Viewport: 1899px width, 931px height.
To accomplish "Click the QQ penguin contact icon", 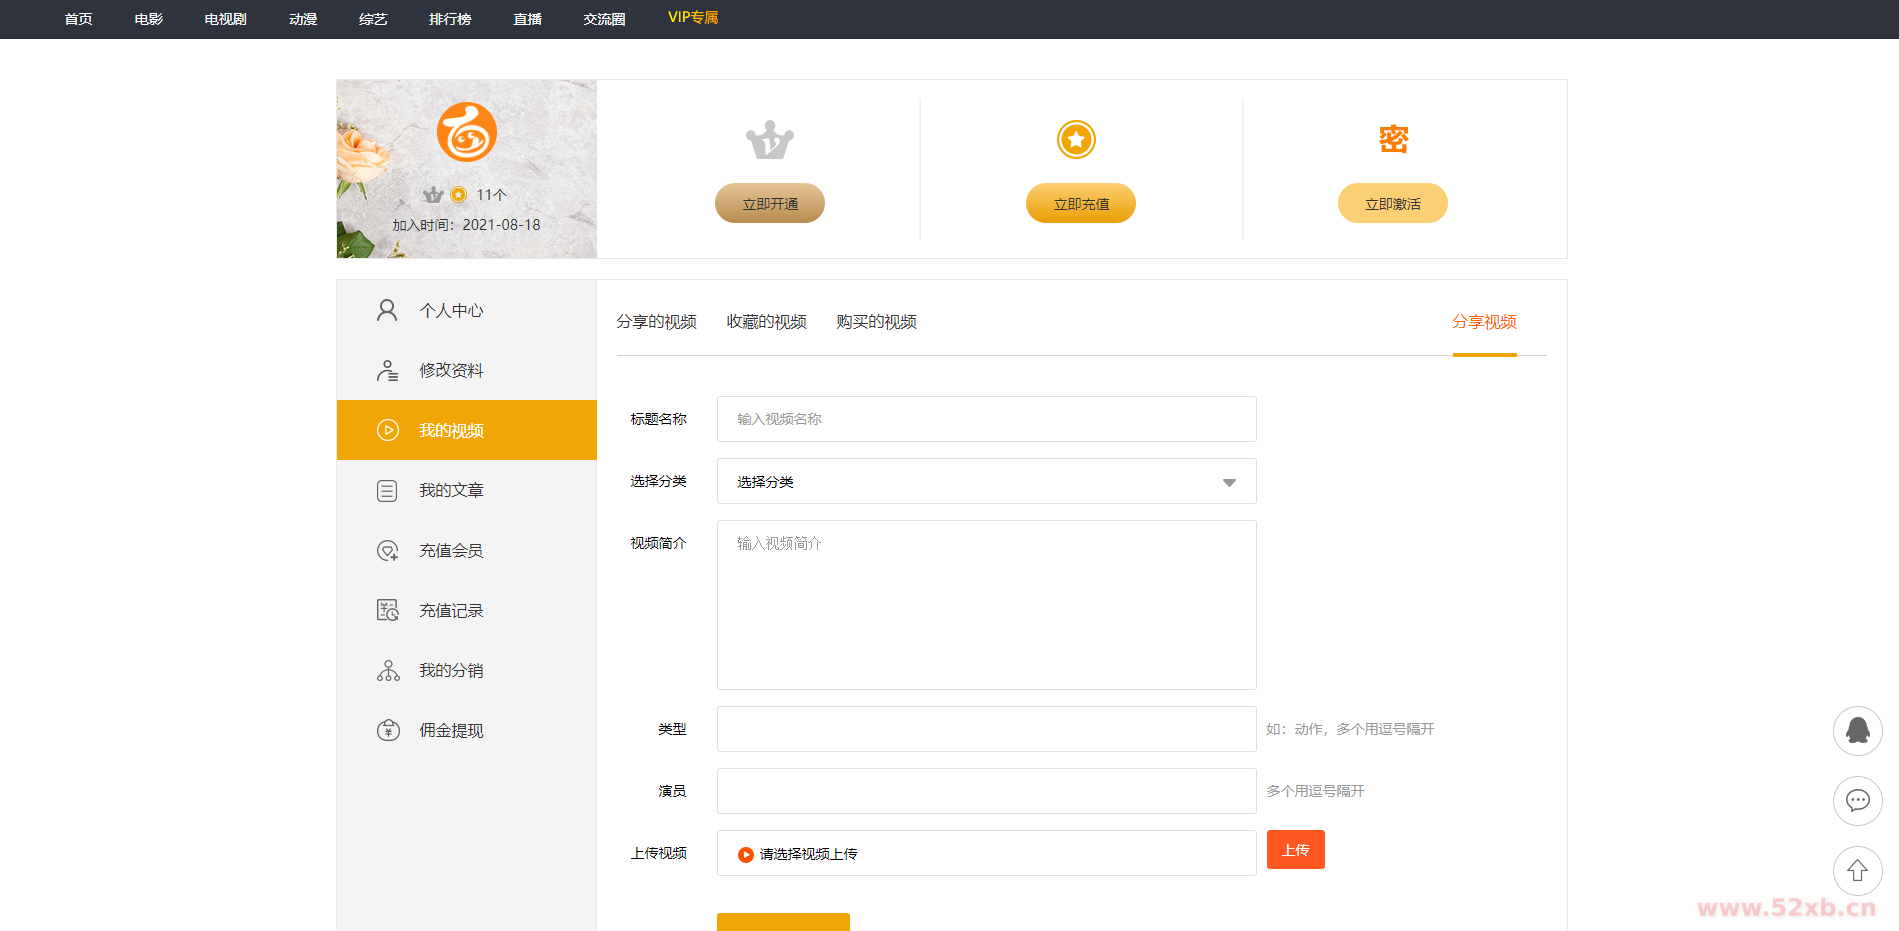I will (x=1857, y=731).
